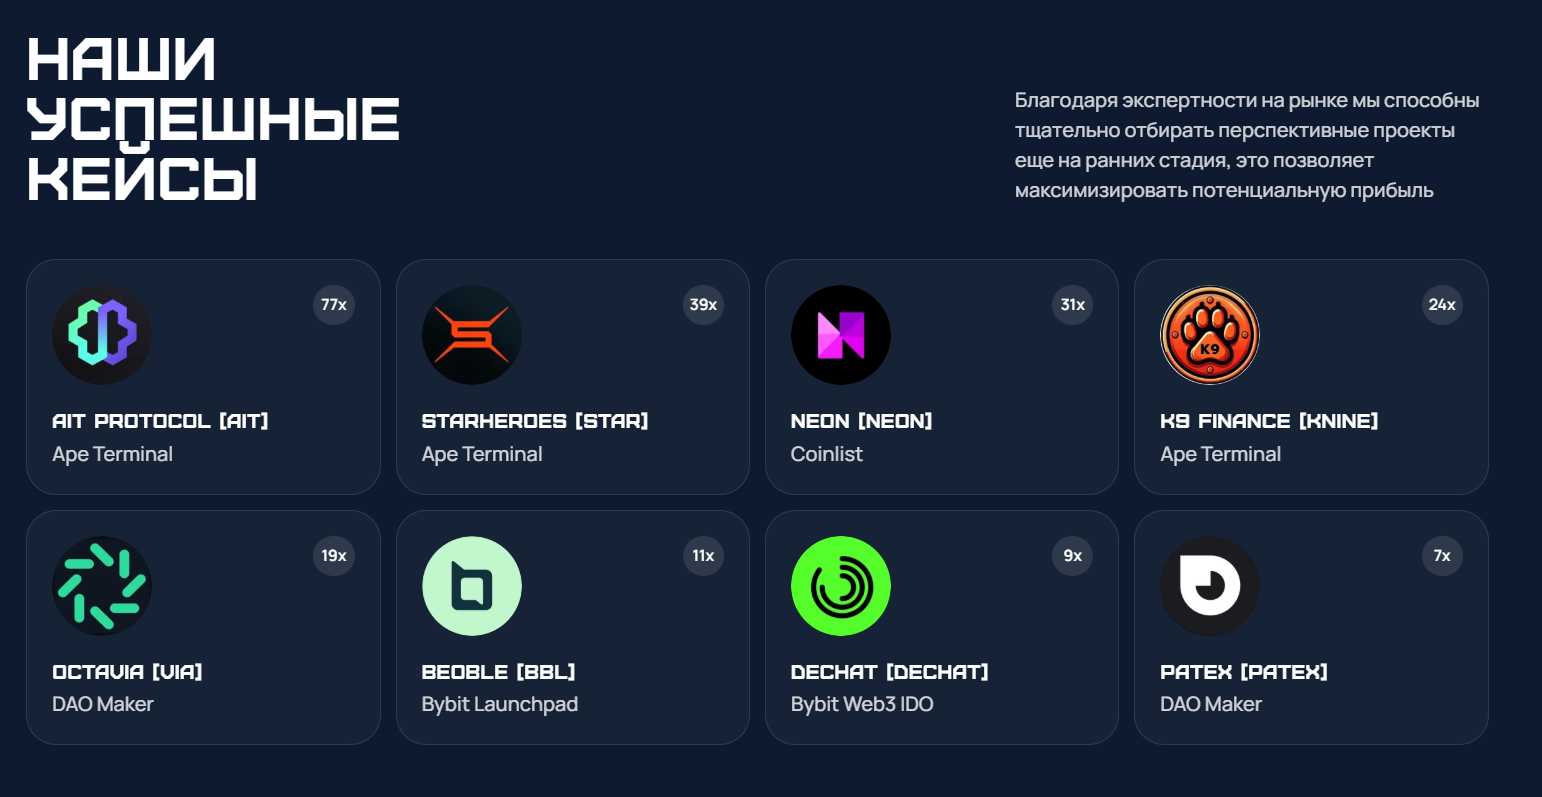The width and height of the screenshot is (1542, 797).
Task: Click Coinlist label under Neon
Action: 826,454
